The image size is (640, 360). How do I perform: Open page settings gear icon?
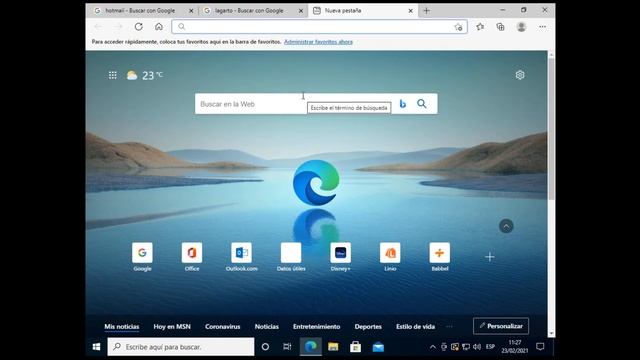click(520, 75)
